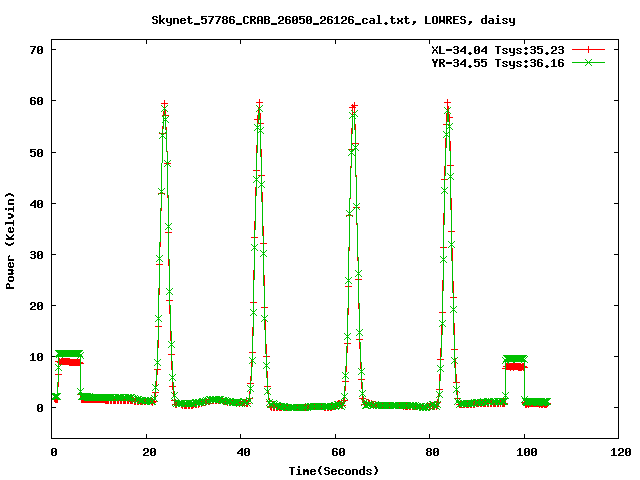Click the y-axis tick label 20

[36, 306]
